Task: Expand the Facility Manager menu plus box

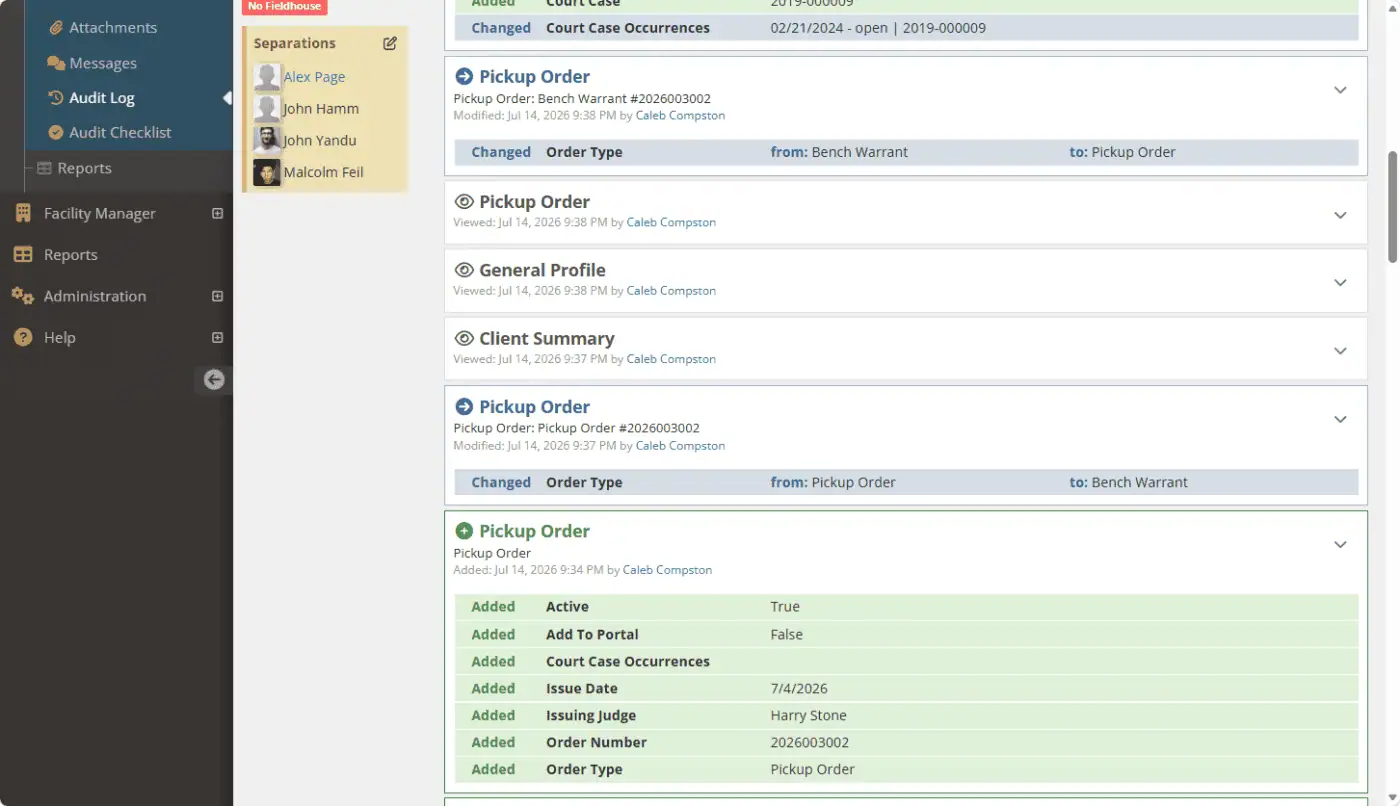Action: [217, 213]
